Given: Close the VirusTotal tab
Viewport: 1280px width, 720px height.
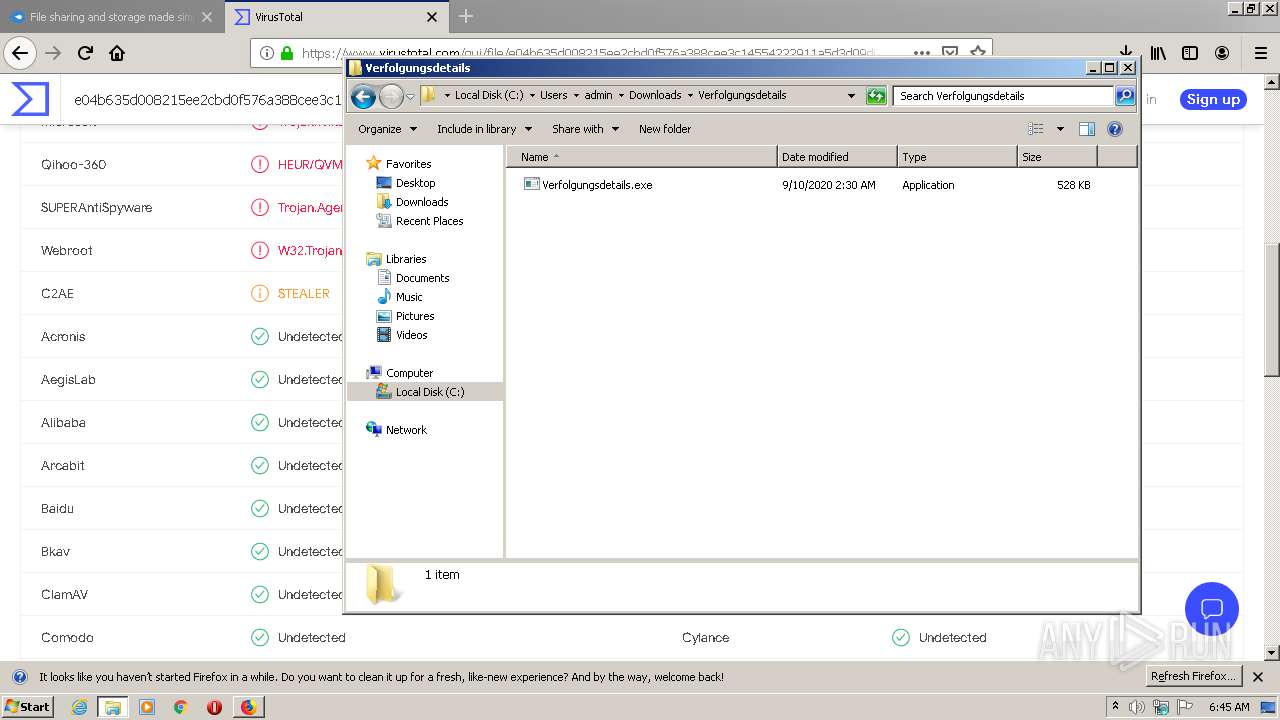Looking at the screenshot, I should 432,17.
